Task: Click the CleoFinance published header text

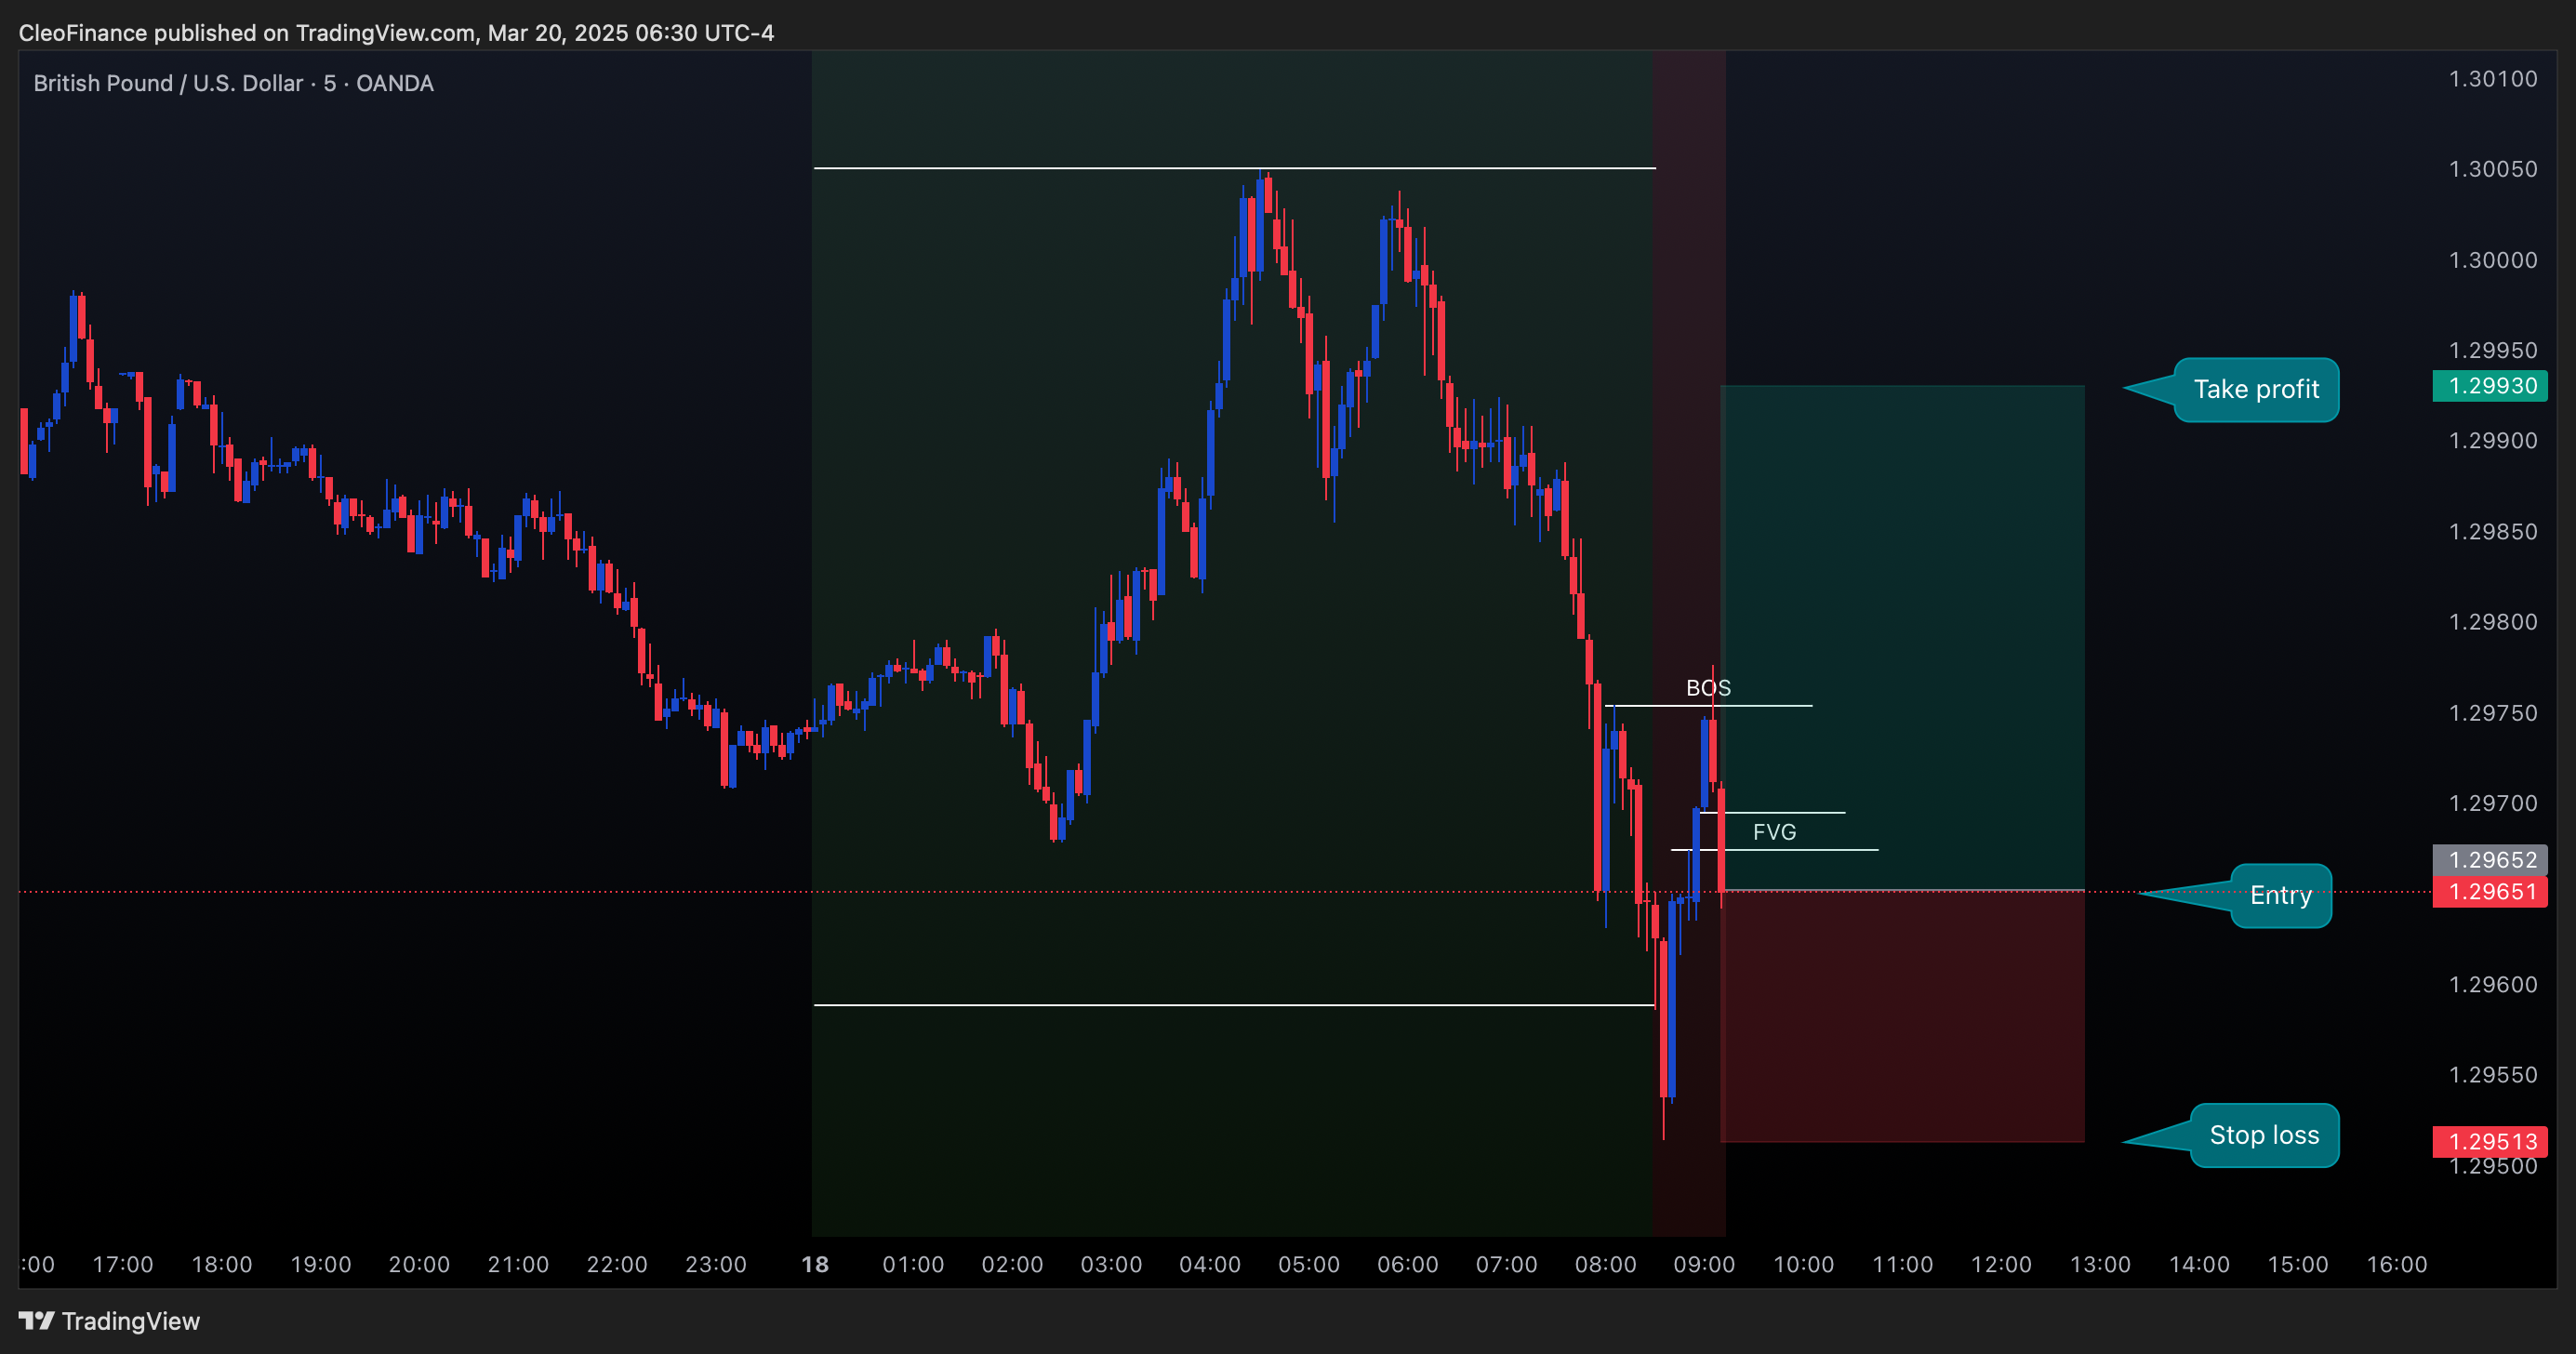Action: (x=396, y=33)
